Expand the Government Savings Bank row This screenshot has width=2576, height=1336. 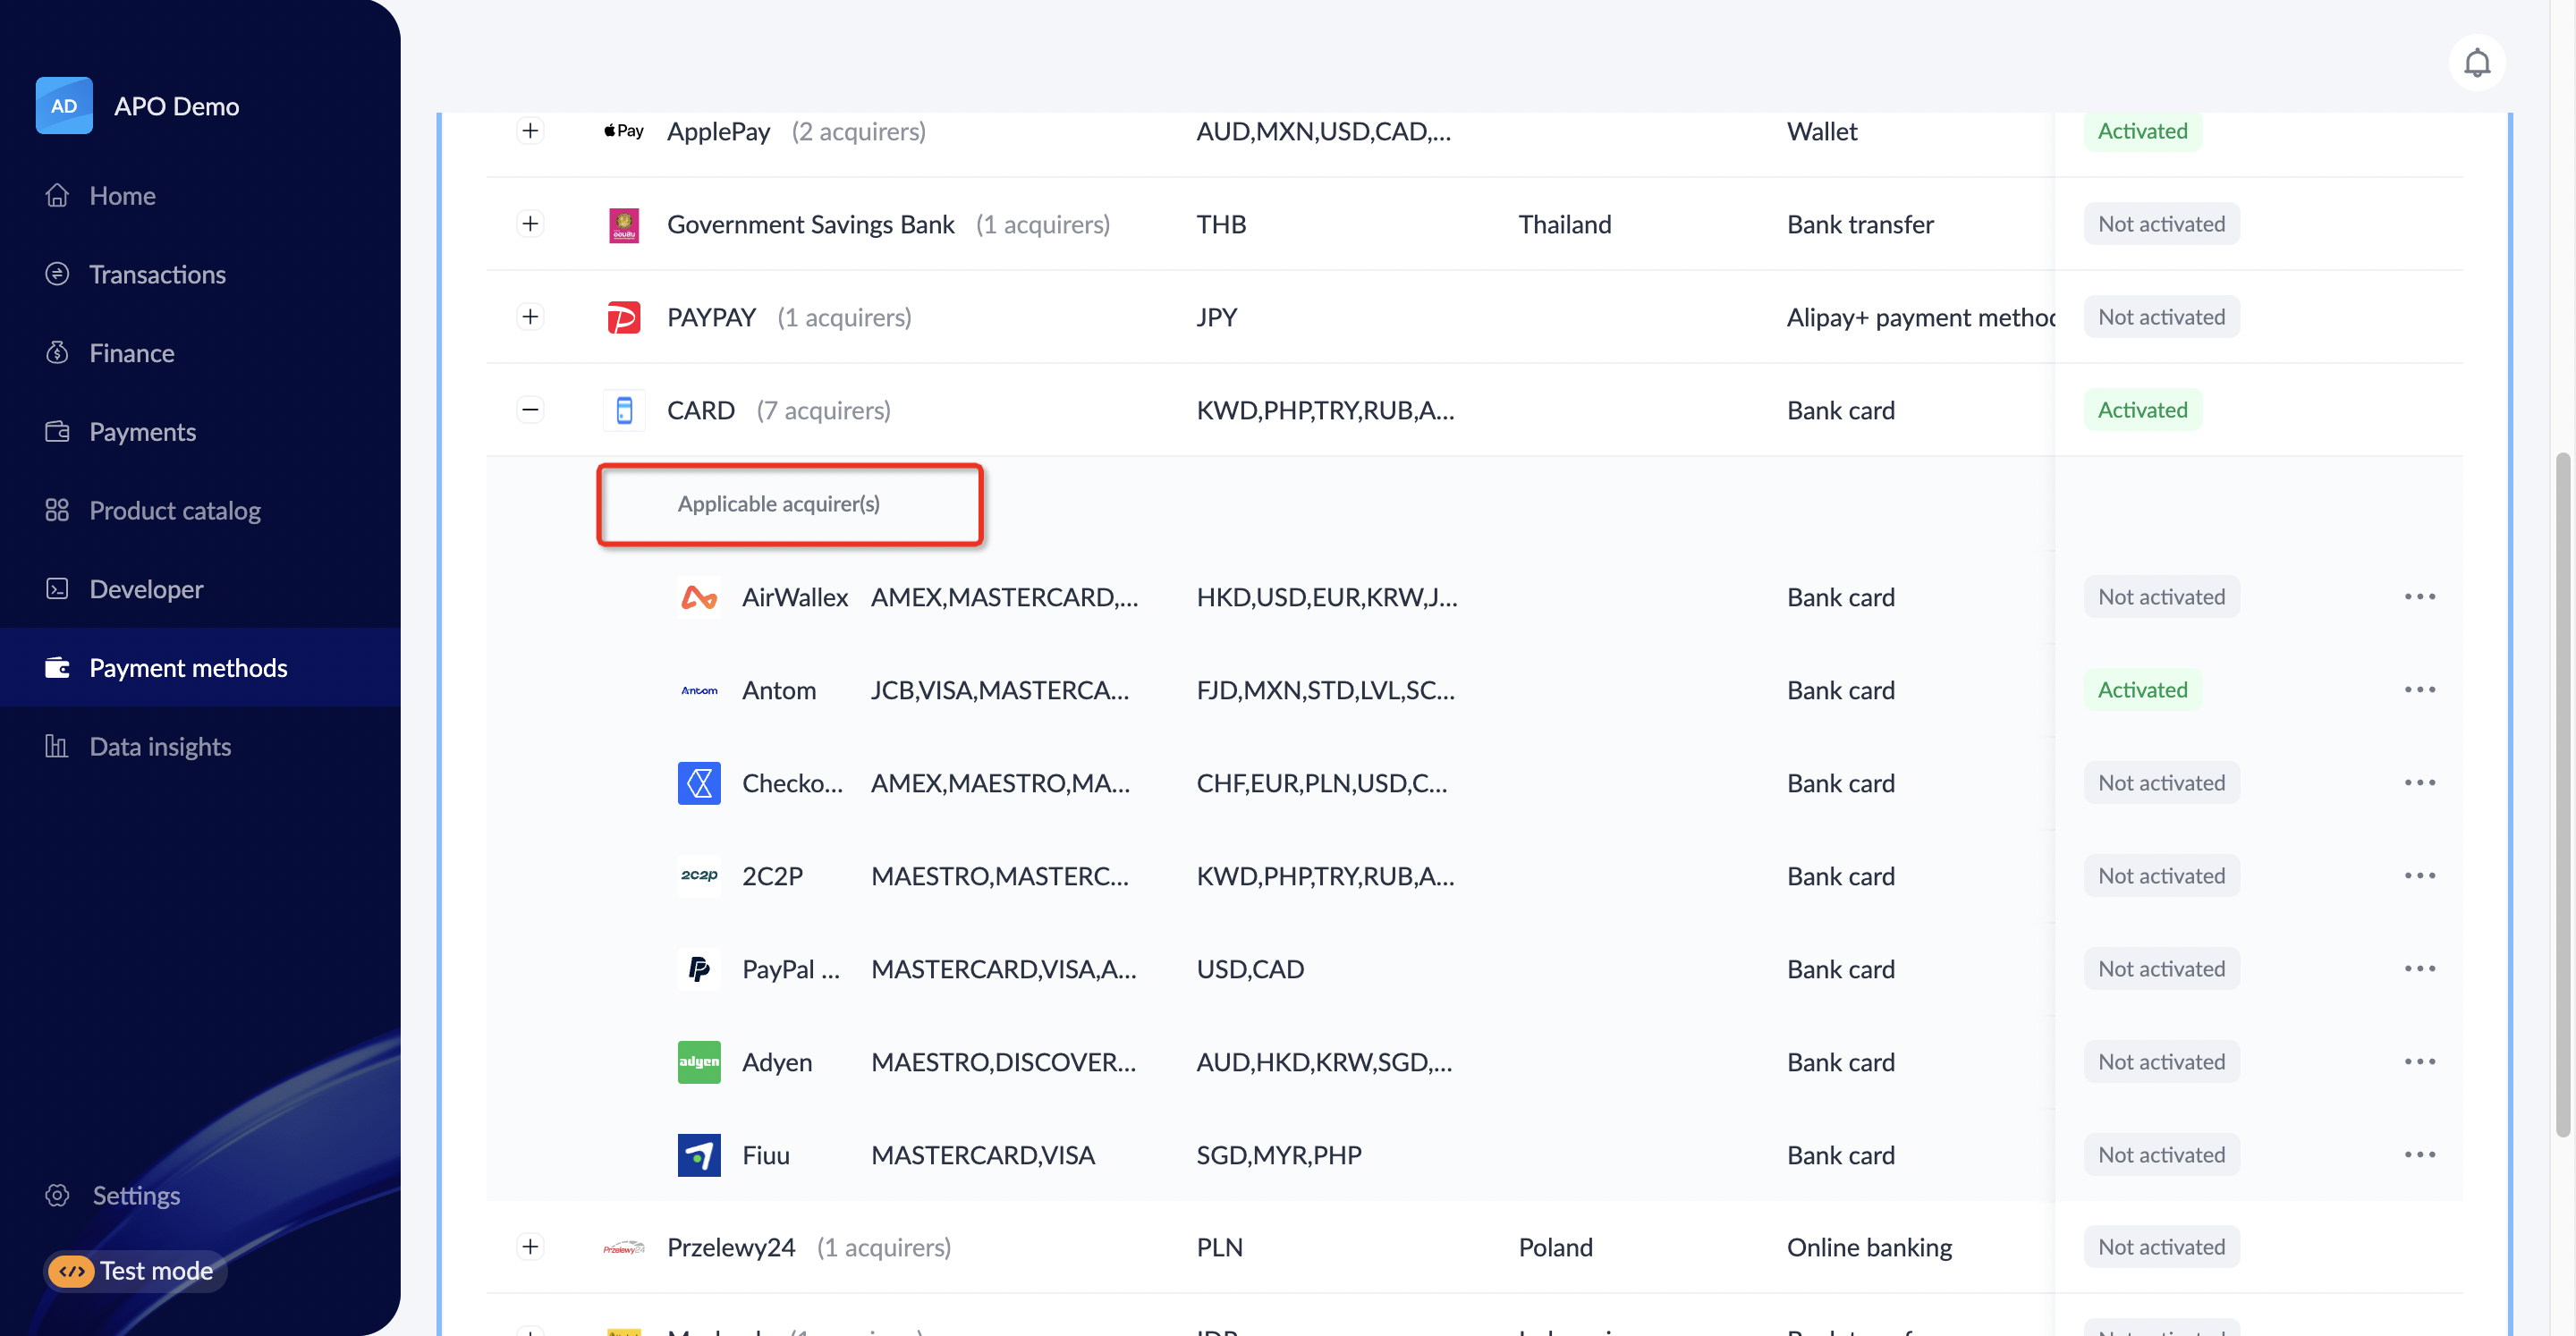click(x=530, y=224)
